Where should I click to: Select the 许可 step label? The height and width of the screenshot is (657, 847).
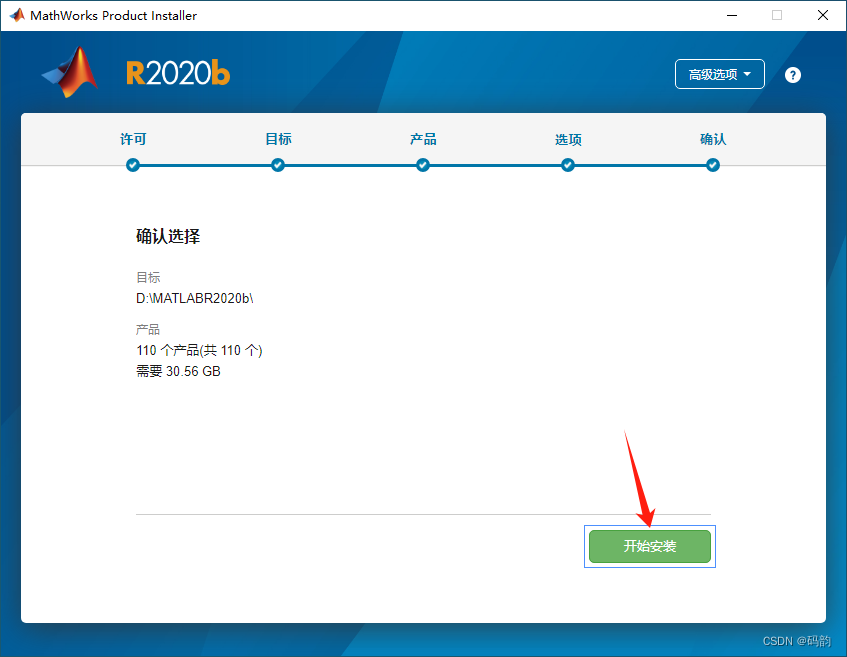tap(133, 140)
